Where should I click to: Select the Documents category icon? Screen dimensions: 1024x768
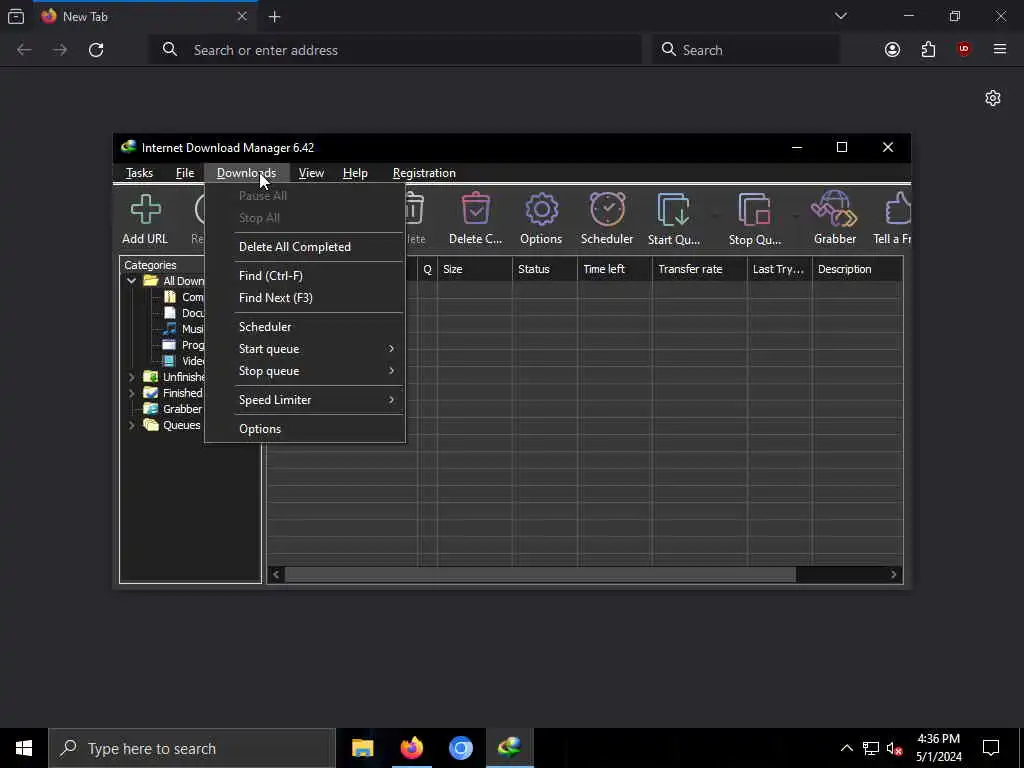coord(170,313)
